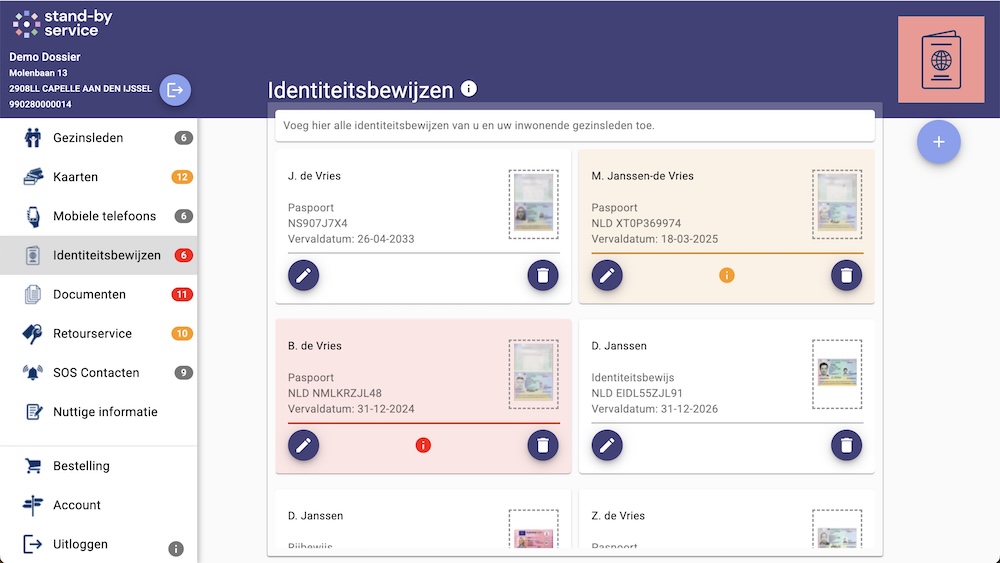1000x563 pixels.
Task: Open the info icon next to Identiteitsbewijzen heading
Action: pyautogui.click(x=469, y=89)
